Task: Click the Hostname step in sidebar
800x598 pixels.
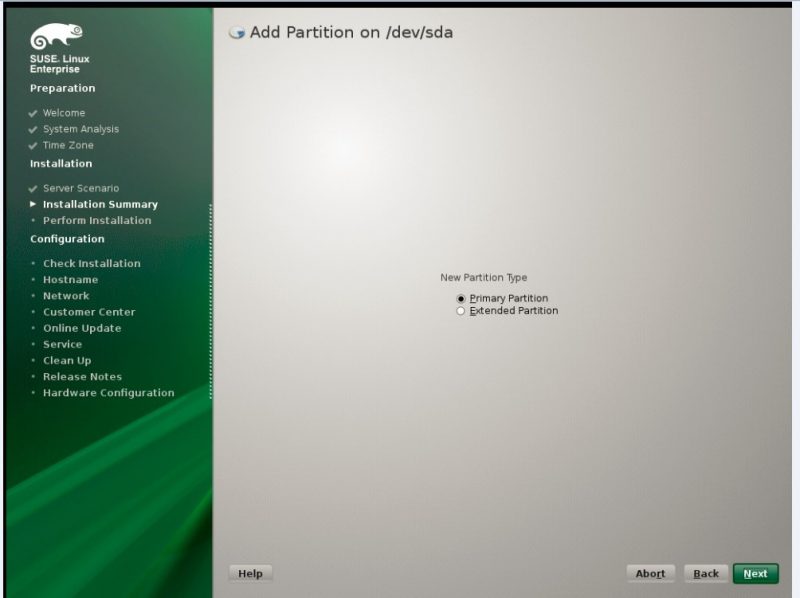Action: pyautogui.click(x=70, y=280)
